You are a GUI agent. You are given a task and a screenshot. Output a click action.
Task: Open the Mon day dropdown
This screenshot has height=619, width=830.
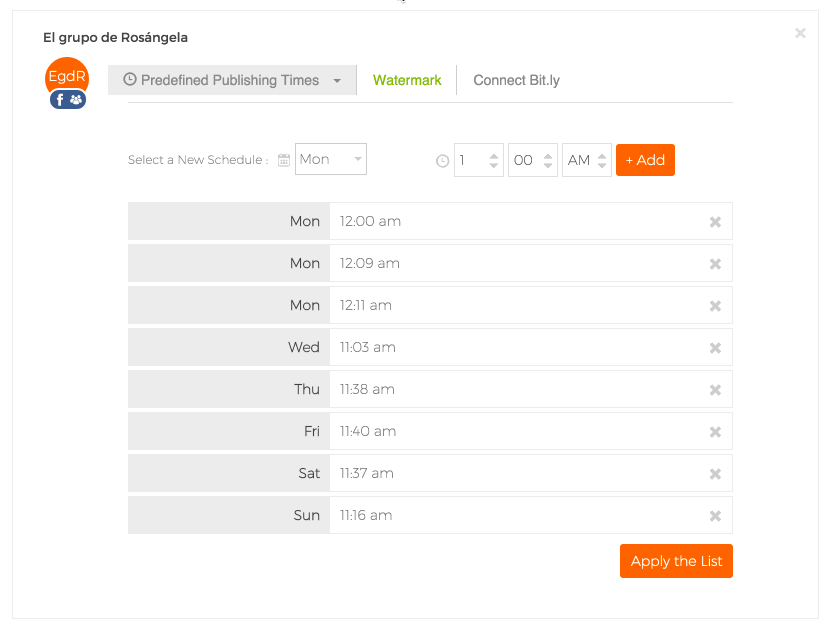click(x=331, y=160)
